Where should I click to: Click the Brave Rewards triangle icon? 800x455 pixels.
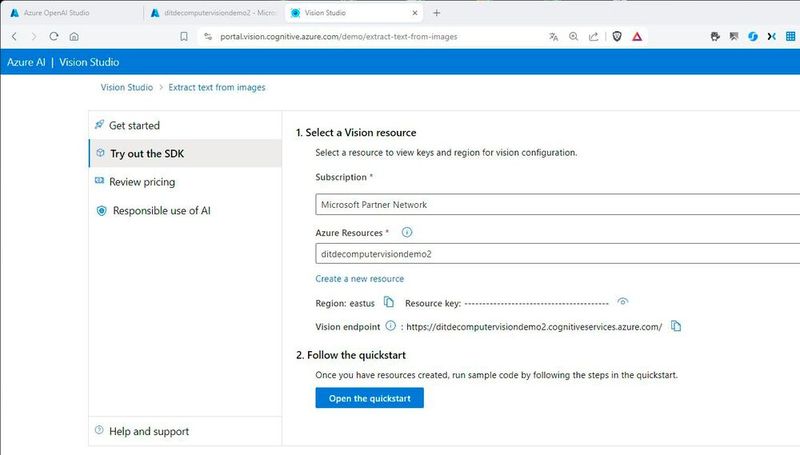637,36
